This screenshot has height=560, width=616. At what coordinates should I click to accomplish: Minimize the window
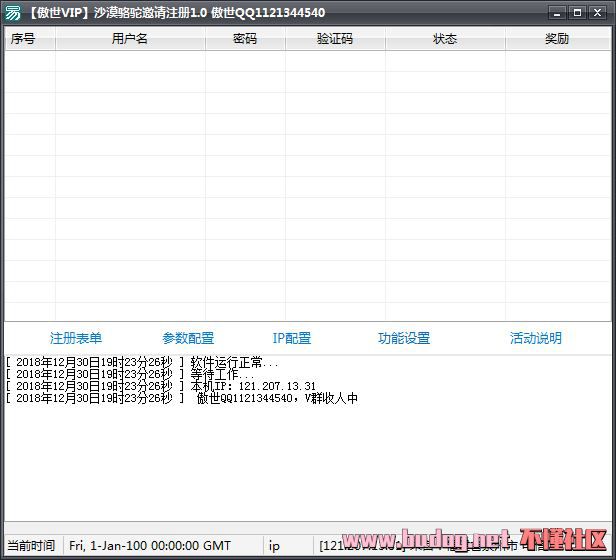(x=557, y=13)
